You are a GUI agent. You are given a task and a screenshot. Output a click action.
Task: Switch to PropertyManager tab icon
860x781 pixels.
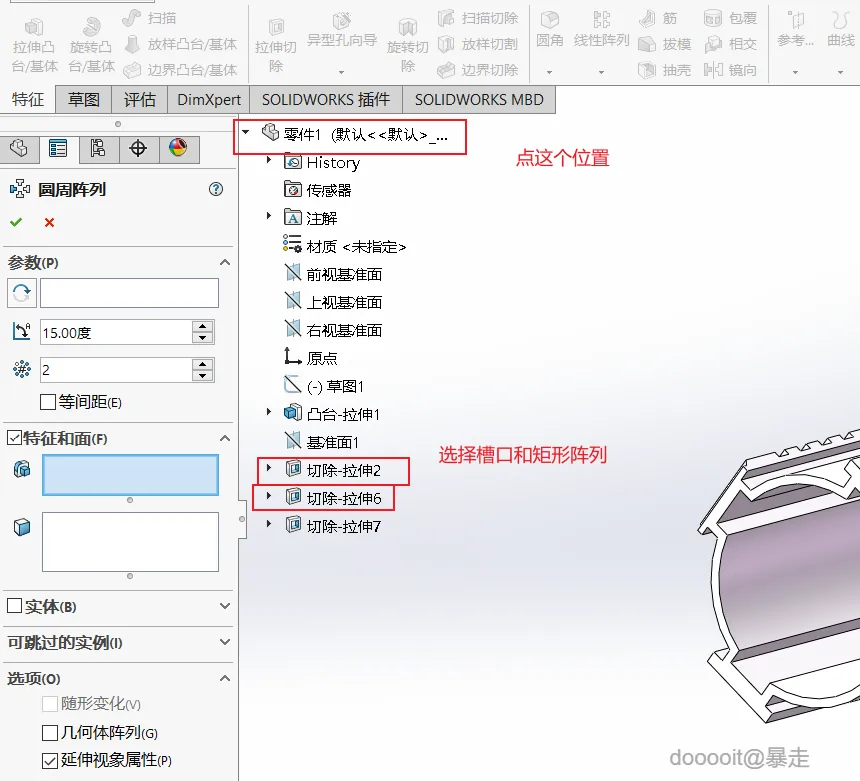58,149
